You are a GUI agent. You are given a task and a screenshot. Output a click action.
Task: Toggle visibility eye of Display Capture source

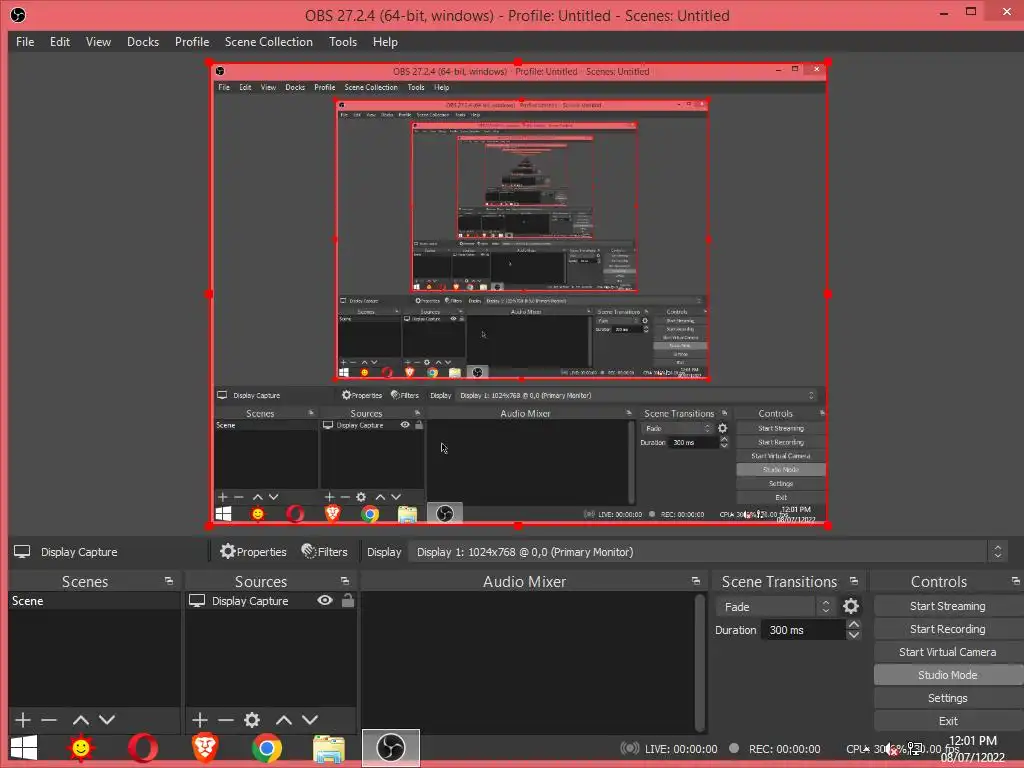pos(325,601)
